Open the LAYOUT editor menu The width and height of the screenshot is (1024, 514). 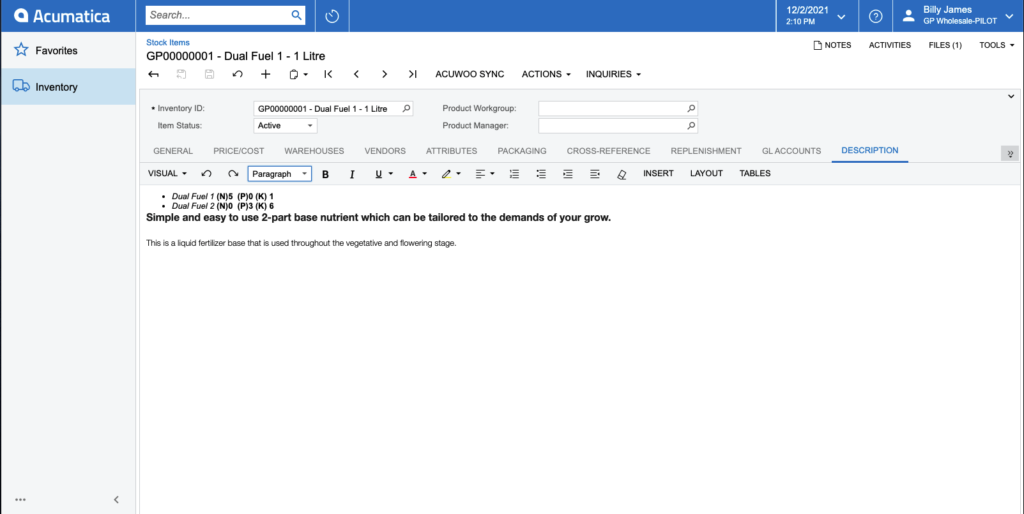[x=707, y=174]
